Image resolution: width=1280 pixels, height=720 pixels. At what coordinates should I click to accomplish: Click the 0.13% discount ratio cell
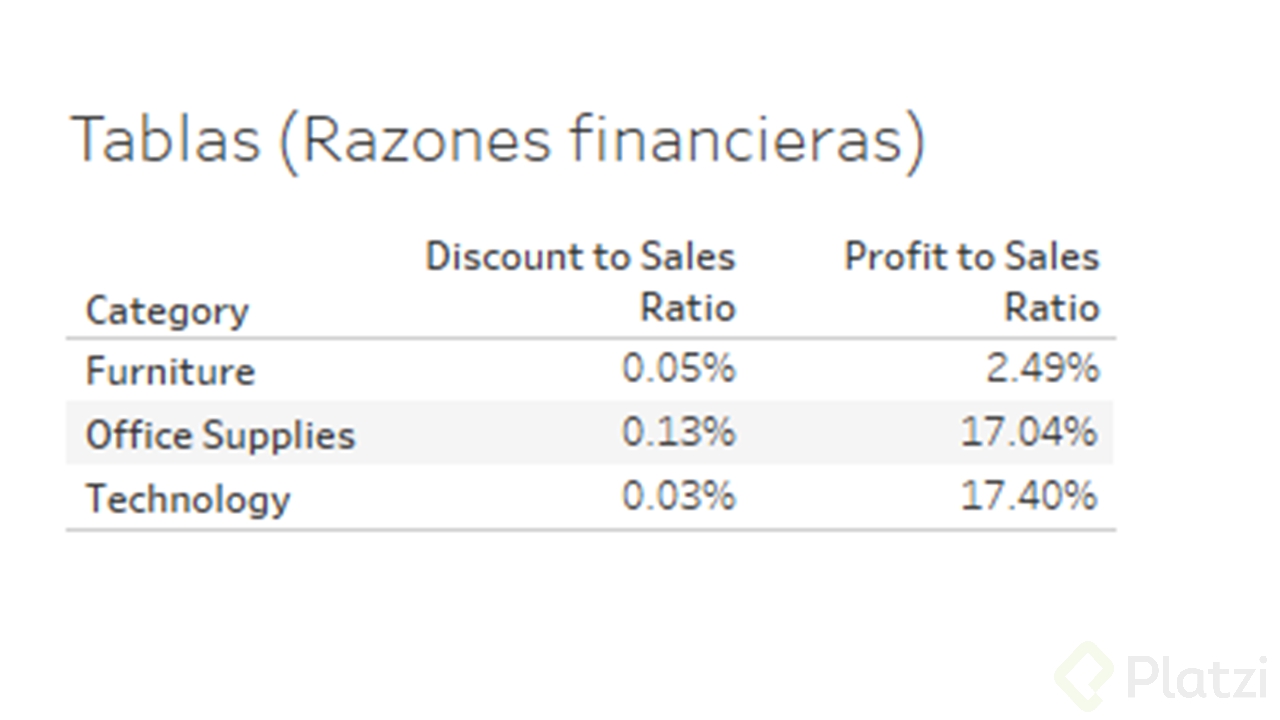point(679,432)
